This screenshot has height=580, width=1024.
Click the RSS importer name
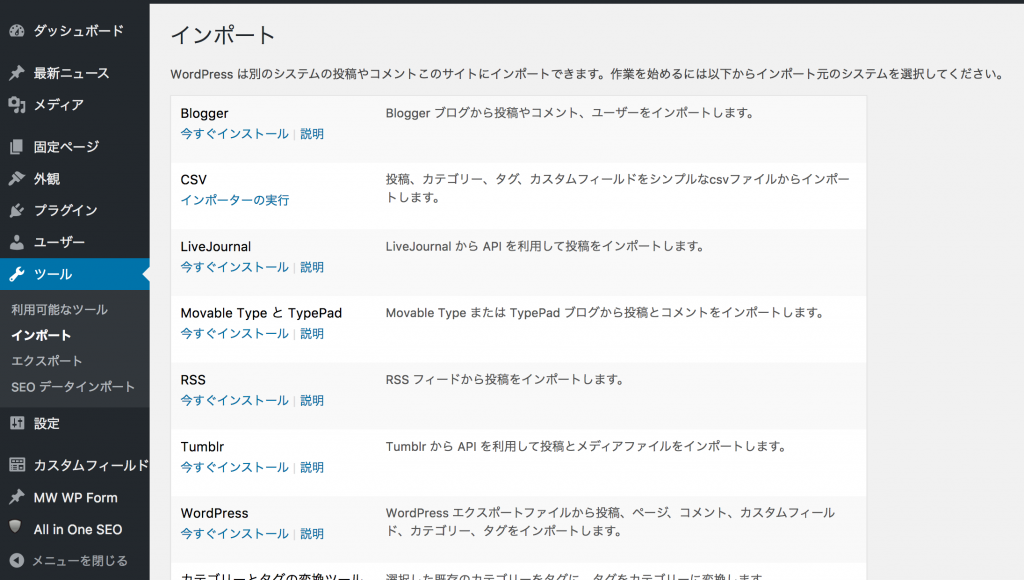(193, 380)
